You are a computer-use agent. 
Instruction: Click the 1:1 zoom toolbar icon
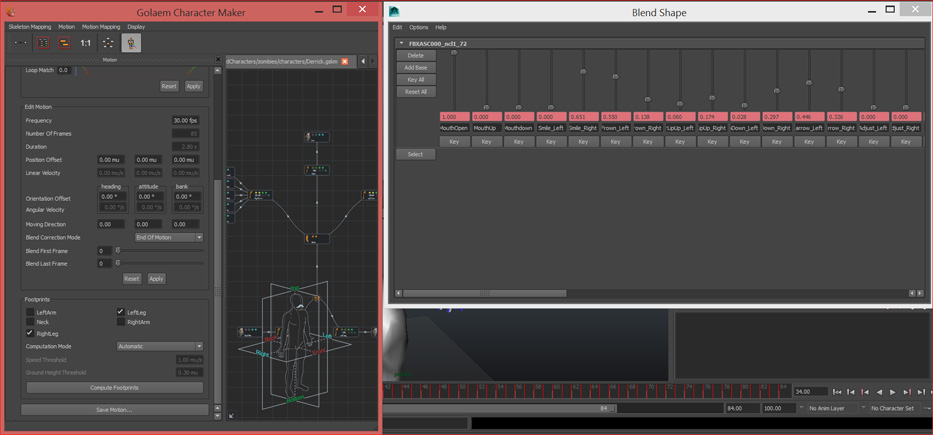pyautogui.click(x=86, y=43)
